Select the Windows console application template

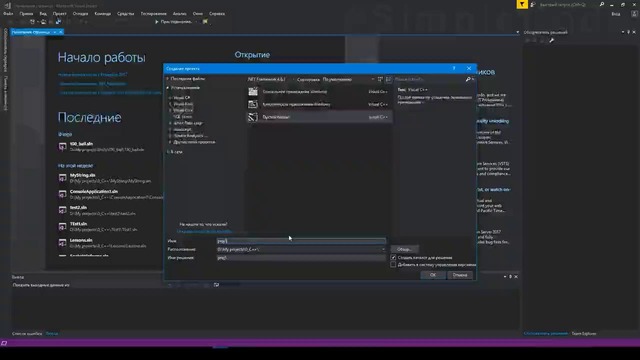[x=319, y=92]
